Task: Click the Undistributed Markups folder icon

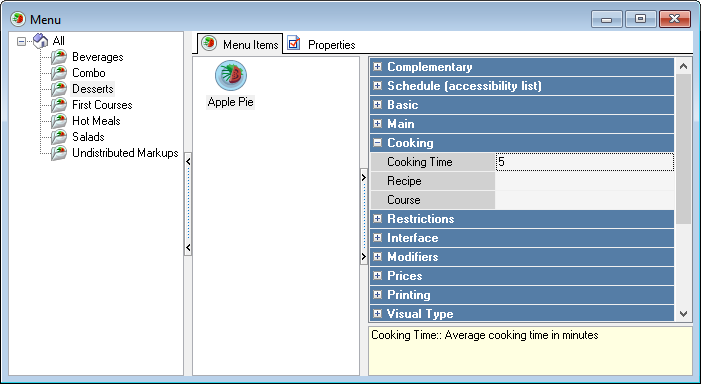Action: point(59,153)
